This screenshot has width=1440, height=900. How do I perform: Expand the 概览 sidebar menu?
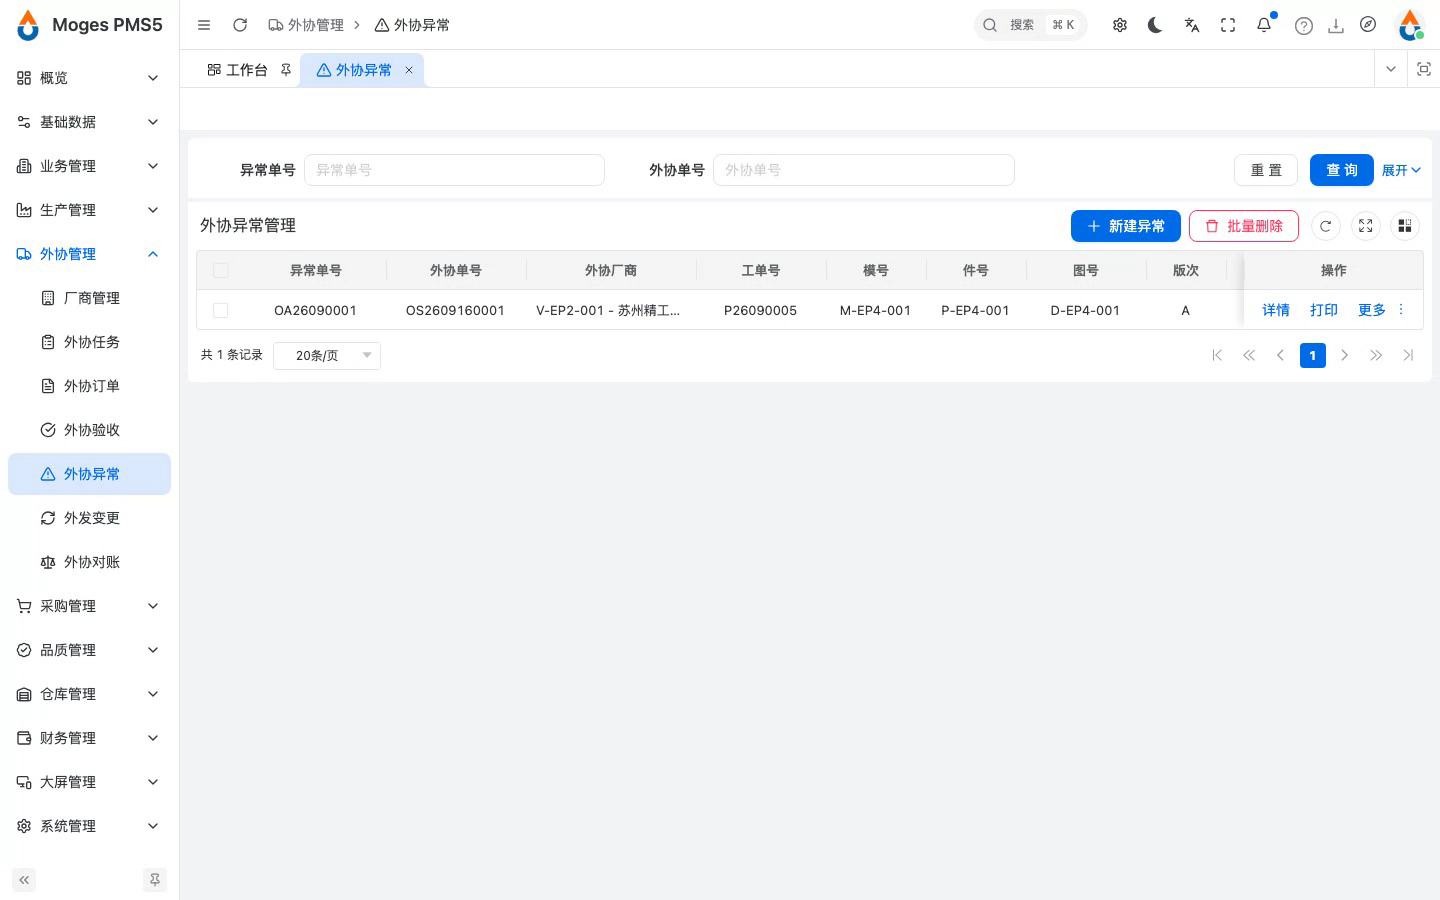(x=89, y=78)
